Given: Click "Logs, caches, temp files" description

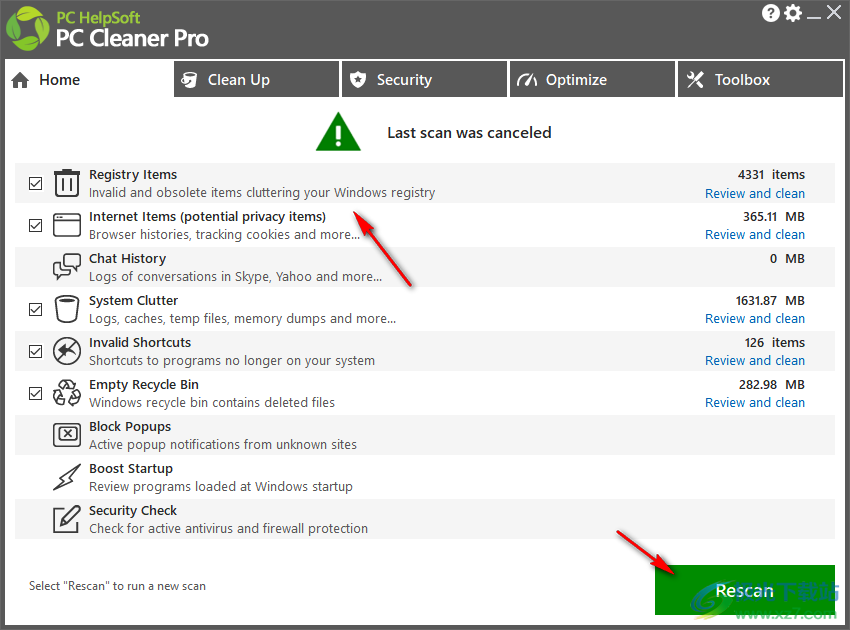Looking at the screenshot, I should point(242,319).
